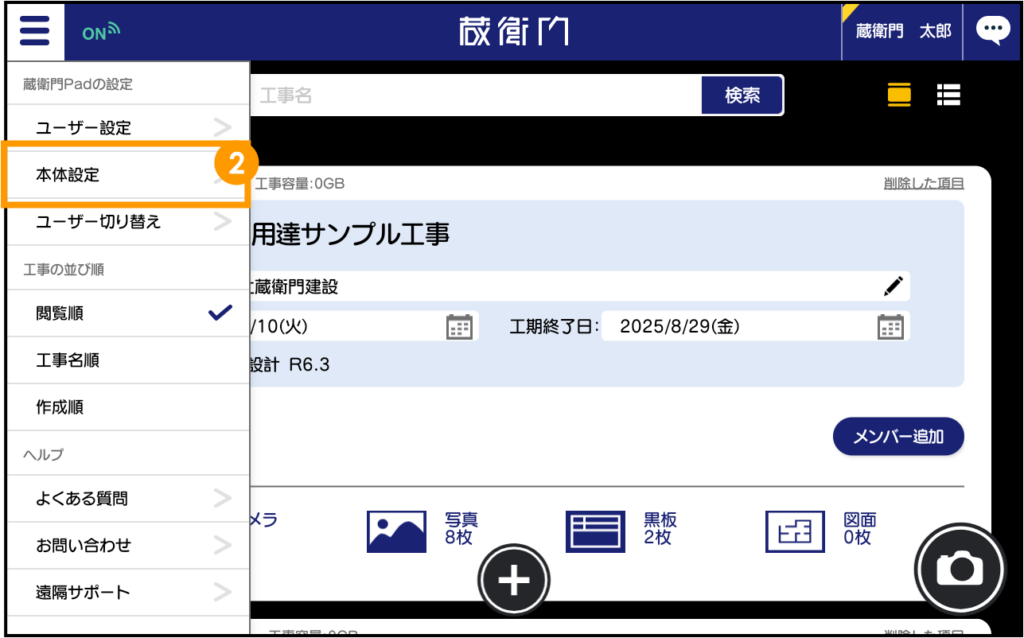Open ユーザー切り替え menu item
This screenshot has width=1024, height=638.
(125, 221)
